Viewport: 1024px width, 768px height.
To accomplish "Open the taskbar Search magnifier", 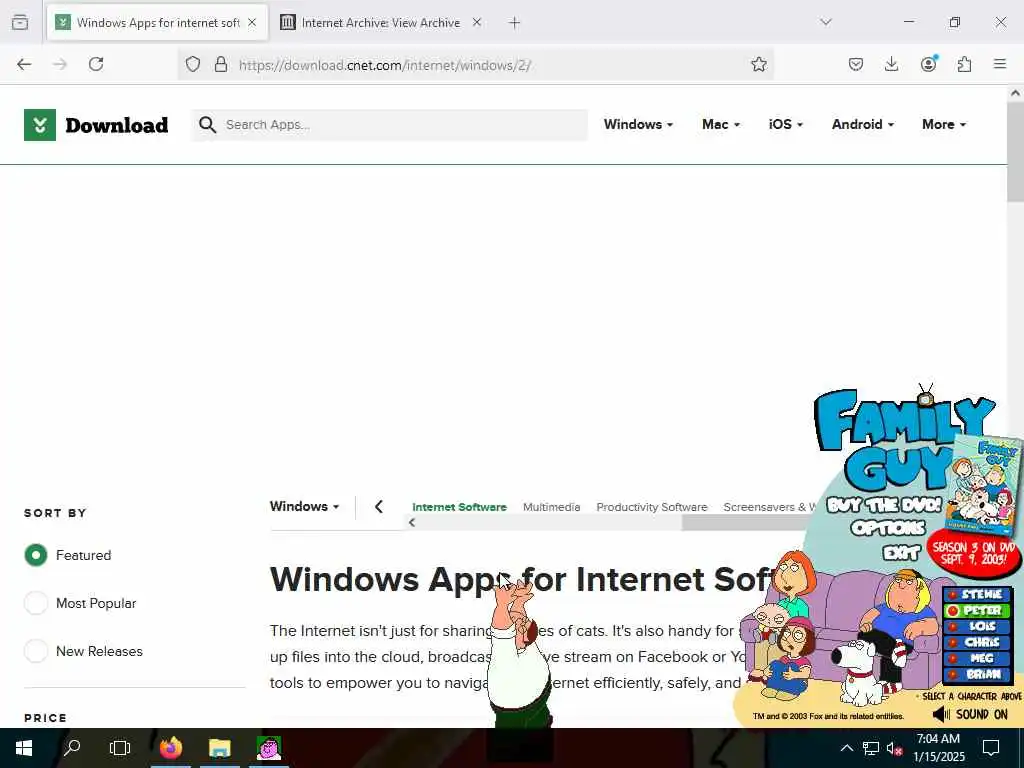I will (x=72, y=748).
